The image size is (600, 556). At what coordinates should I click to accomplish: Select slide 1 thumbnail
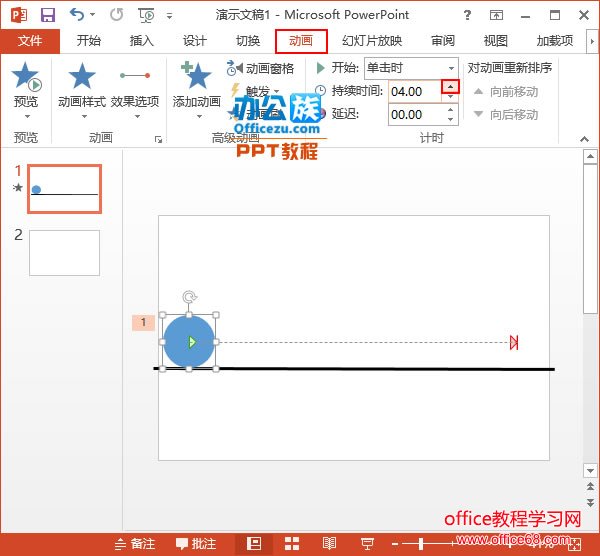[64, 189]
